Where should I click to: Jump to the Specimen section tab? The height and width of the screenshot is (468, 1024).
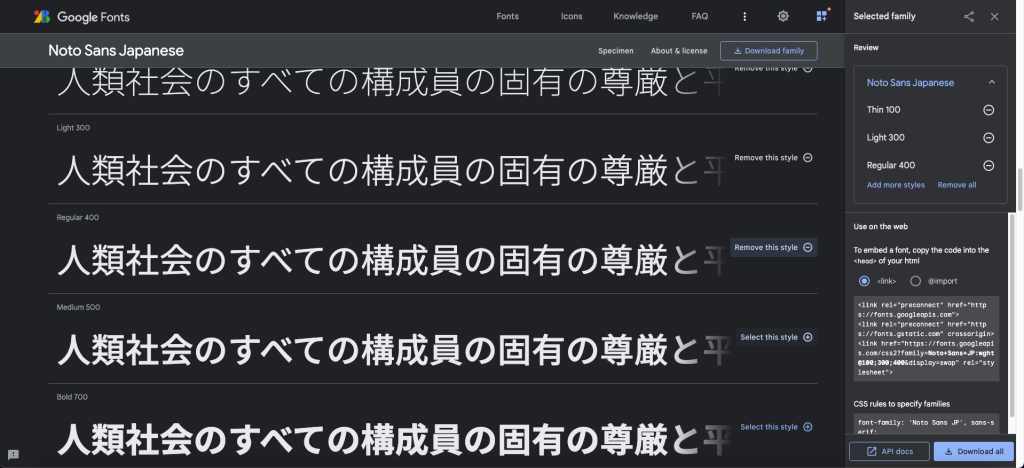click(616, 51)
